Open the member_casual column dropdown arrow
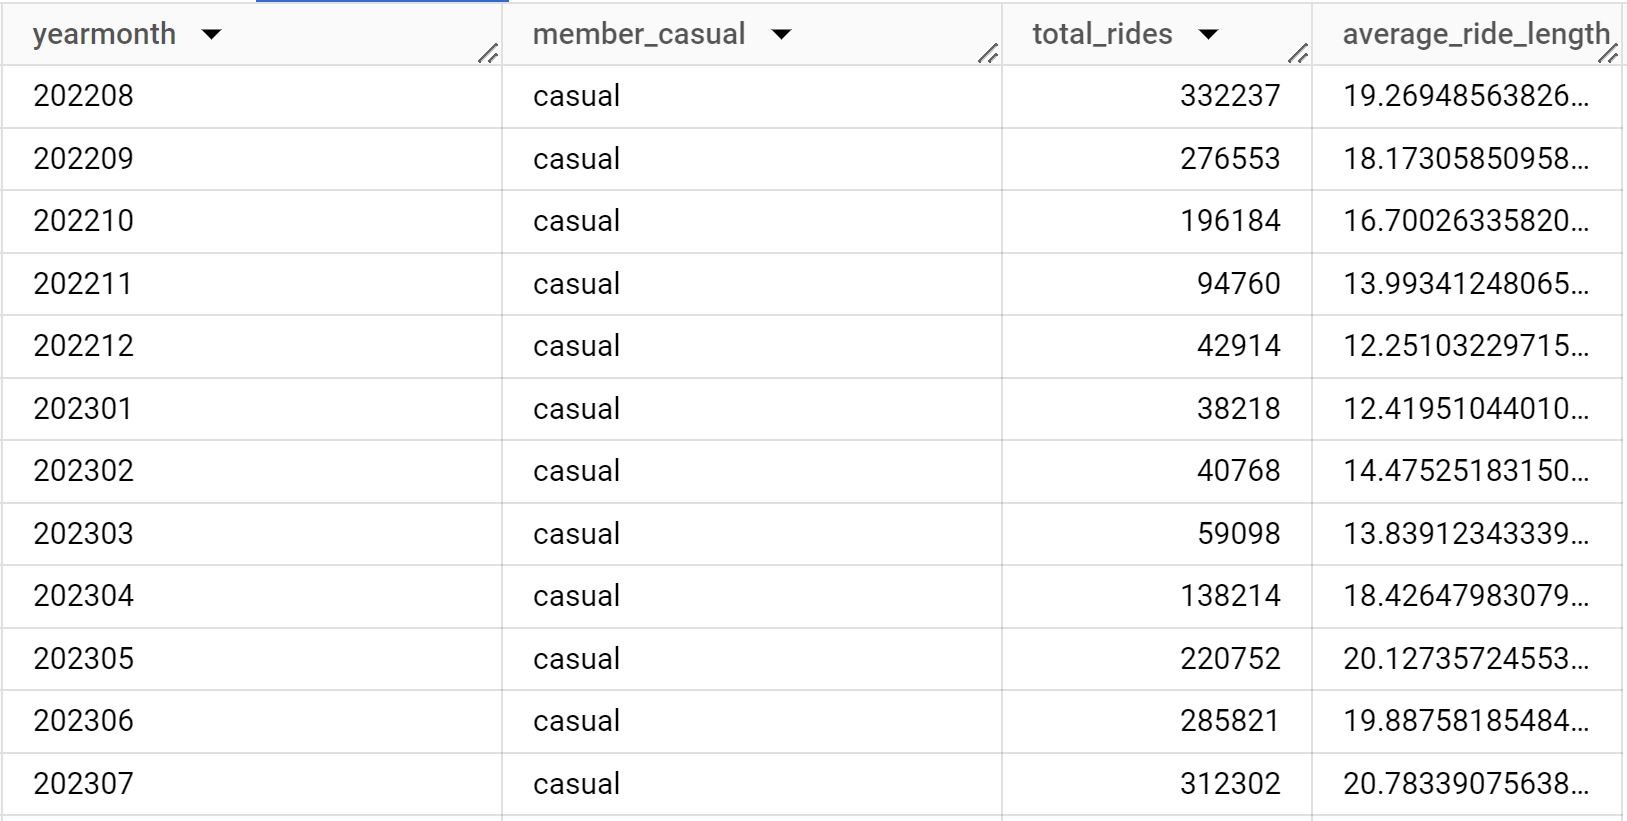Viewport: 1627px width, 821px height. coord(781,35)
